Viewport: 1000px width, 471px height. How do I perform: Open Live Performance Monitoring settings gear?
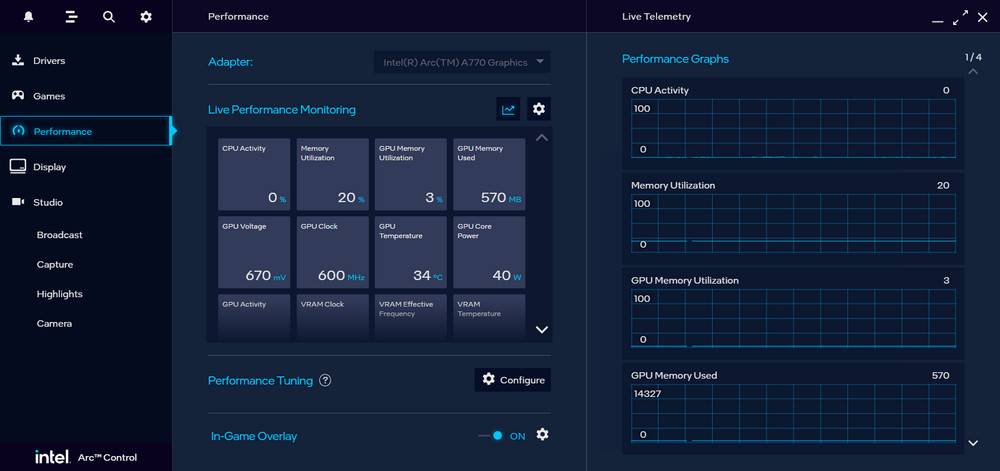point(539,110)
